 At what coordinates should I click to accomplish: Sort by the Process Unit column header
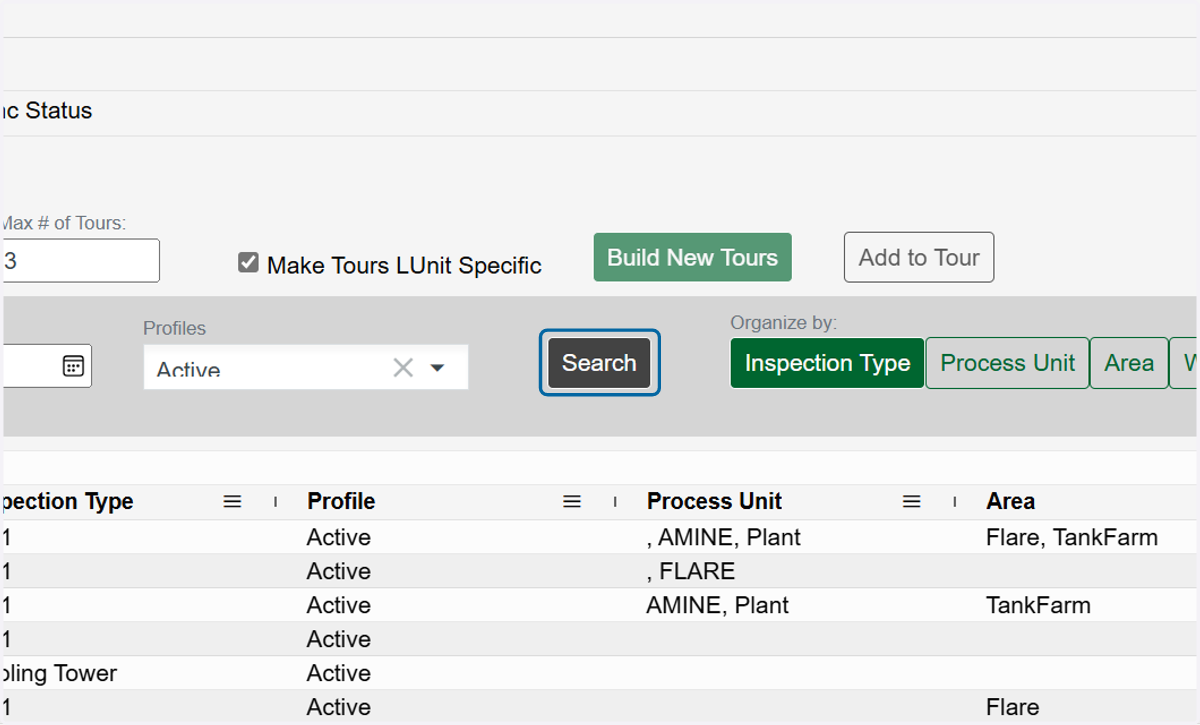714,502
